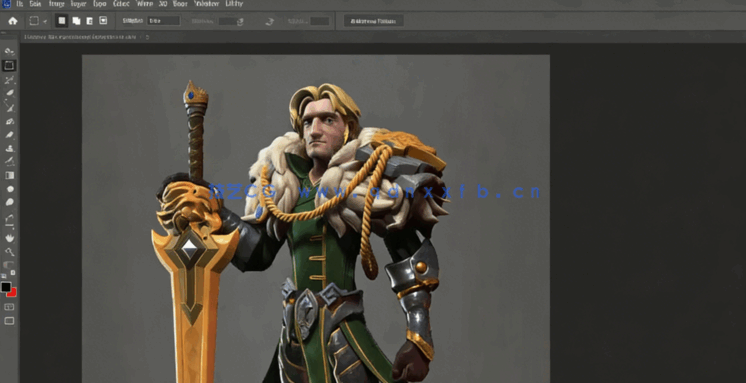Image resolution: width=746 pixels, height=383 pixels.
Task: Swap width and height arrows icon
Action: (x=270, y=21)
